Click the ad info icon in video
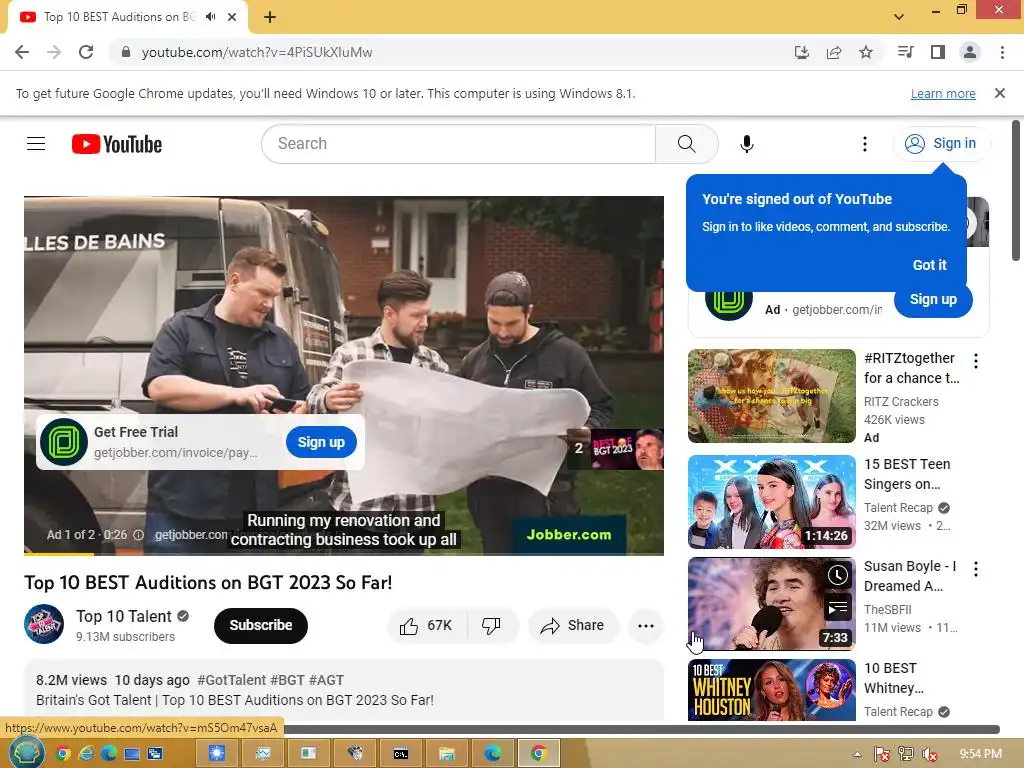 click(138, 535)
